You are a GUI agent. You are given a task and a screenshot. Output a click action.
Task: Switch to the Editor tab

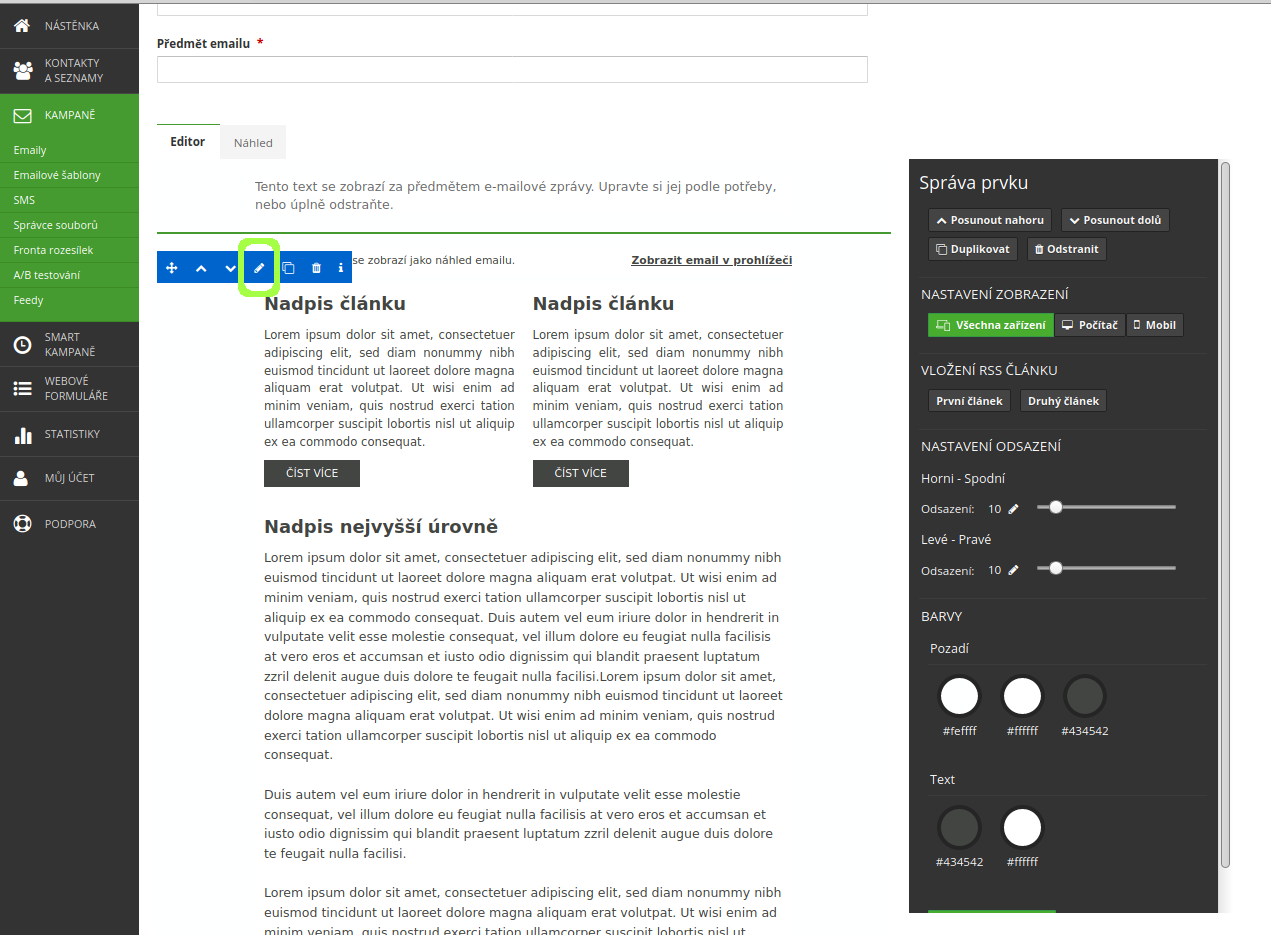(x=188, y=142)
